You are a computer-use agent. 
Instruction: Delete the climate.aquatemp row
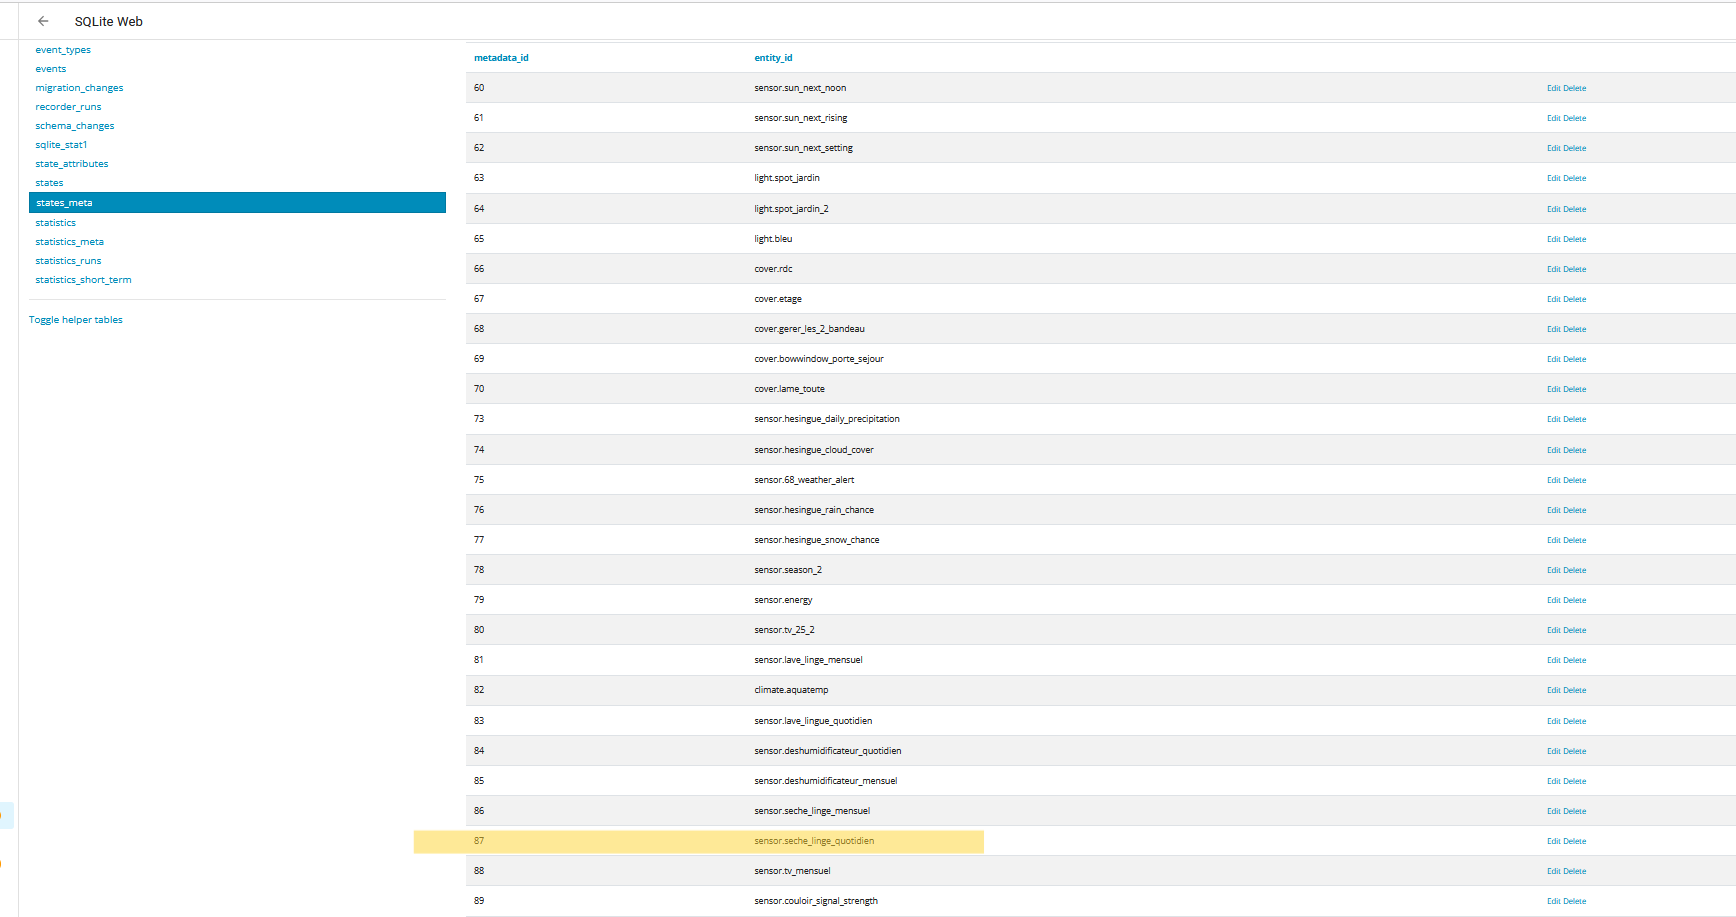(x=1575, y=690)
